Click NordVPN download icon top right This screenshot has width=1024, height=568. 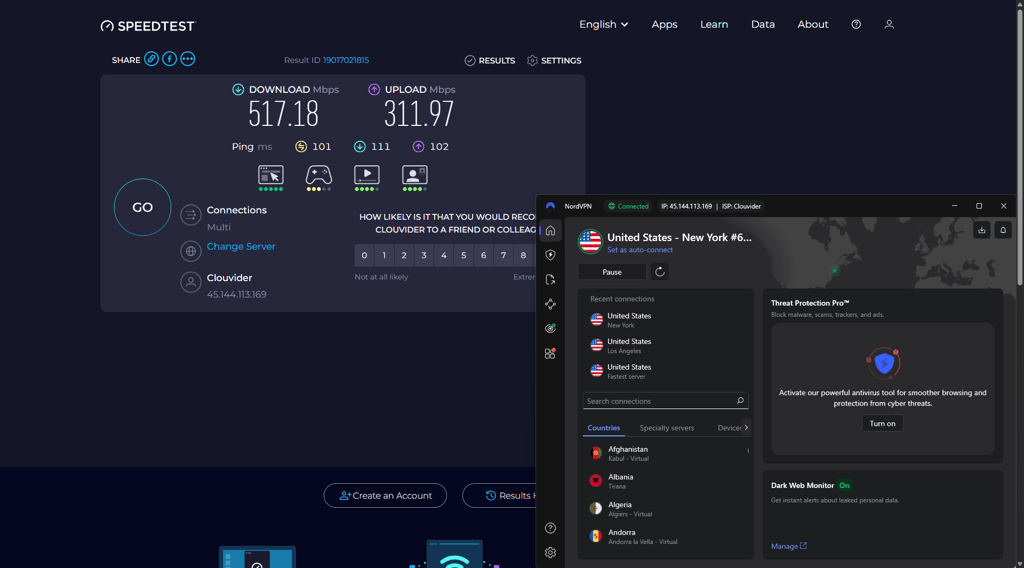[x=982, y=230]
